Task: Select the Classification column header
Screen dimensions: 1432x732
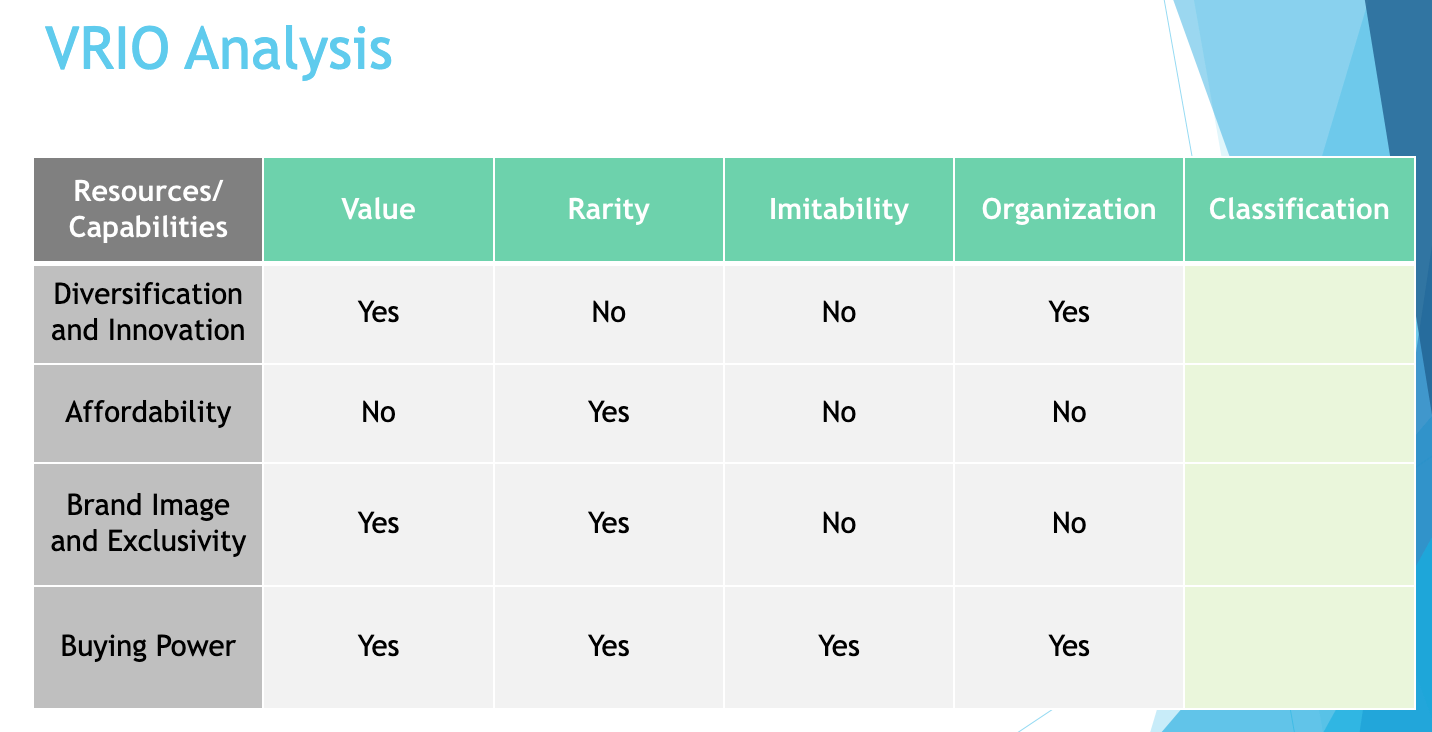Action: (1299, 209)
